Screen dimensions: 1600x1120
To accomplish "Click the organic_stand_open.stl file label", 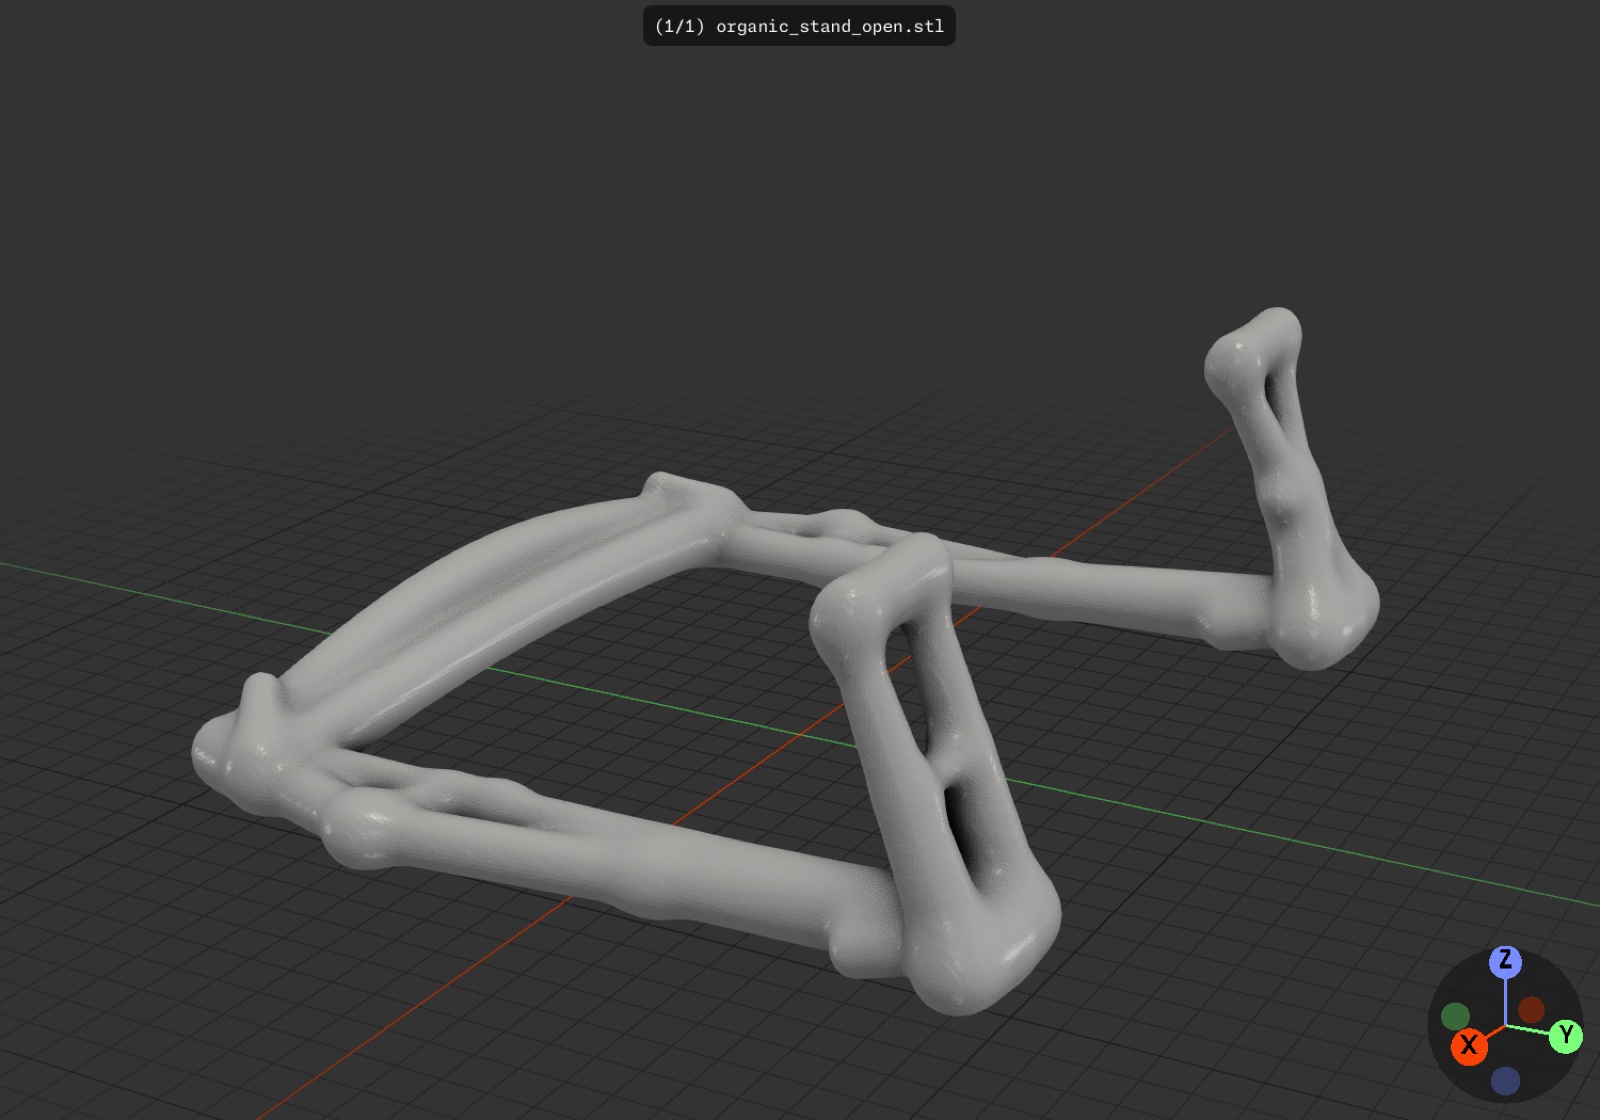I will [x=799, y=26].
